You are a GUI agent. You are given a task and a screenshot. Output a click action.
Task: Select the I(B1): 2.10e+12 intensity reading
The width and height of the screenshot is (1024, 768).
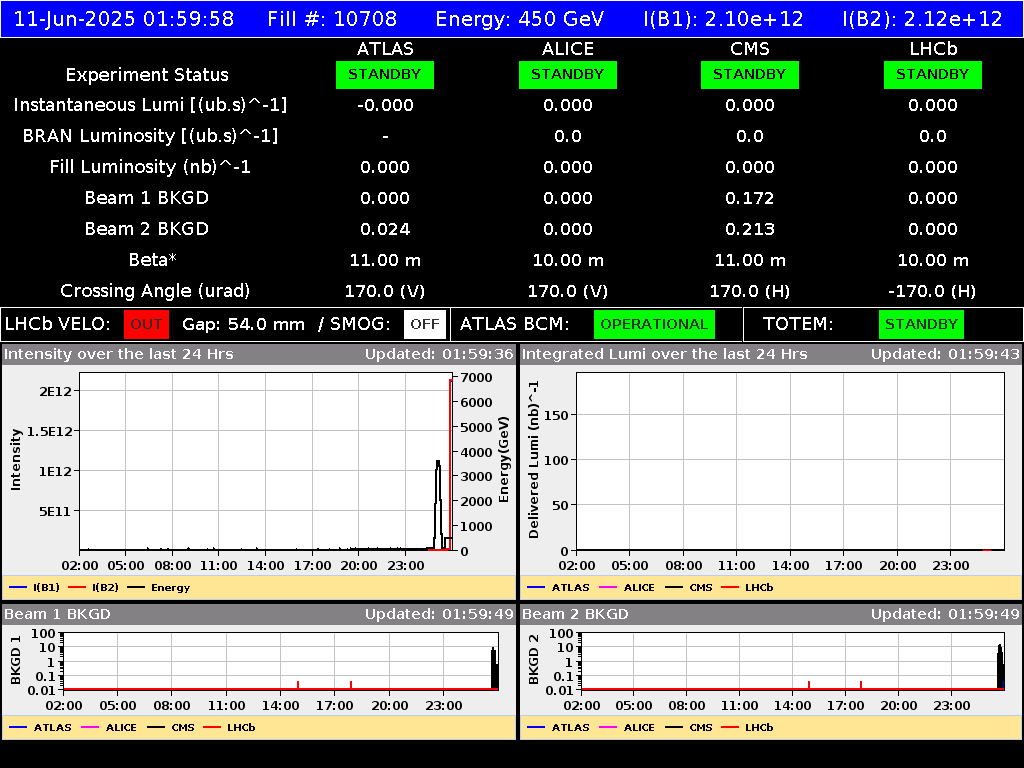click(x=724, y=19)
